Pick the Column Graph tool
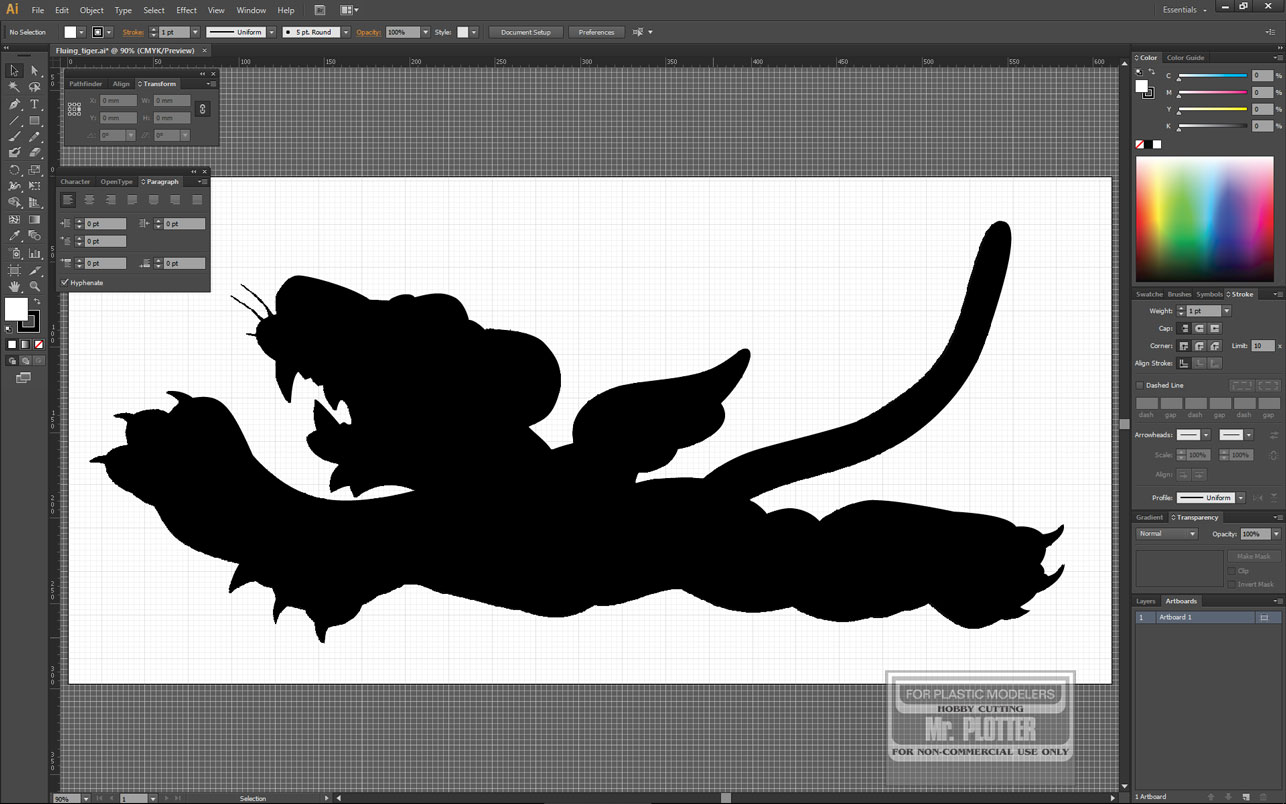This screenshot has width=1286, height=804. coord(34,253)
